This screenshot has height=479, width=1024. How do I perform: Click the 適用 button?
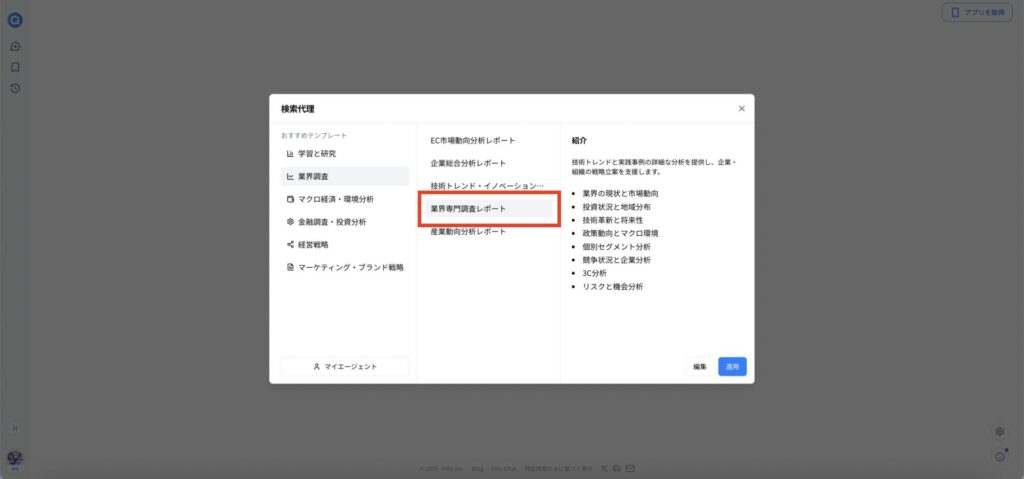pos(732,367)
